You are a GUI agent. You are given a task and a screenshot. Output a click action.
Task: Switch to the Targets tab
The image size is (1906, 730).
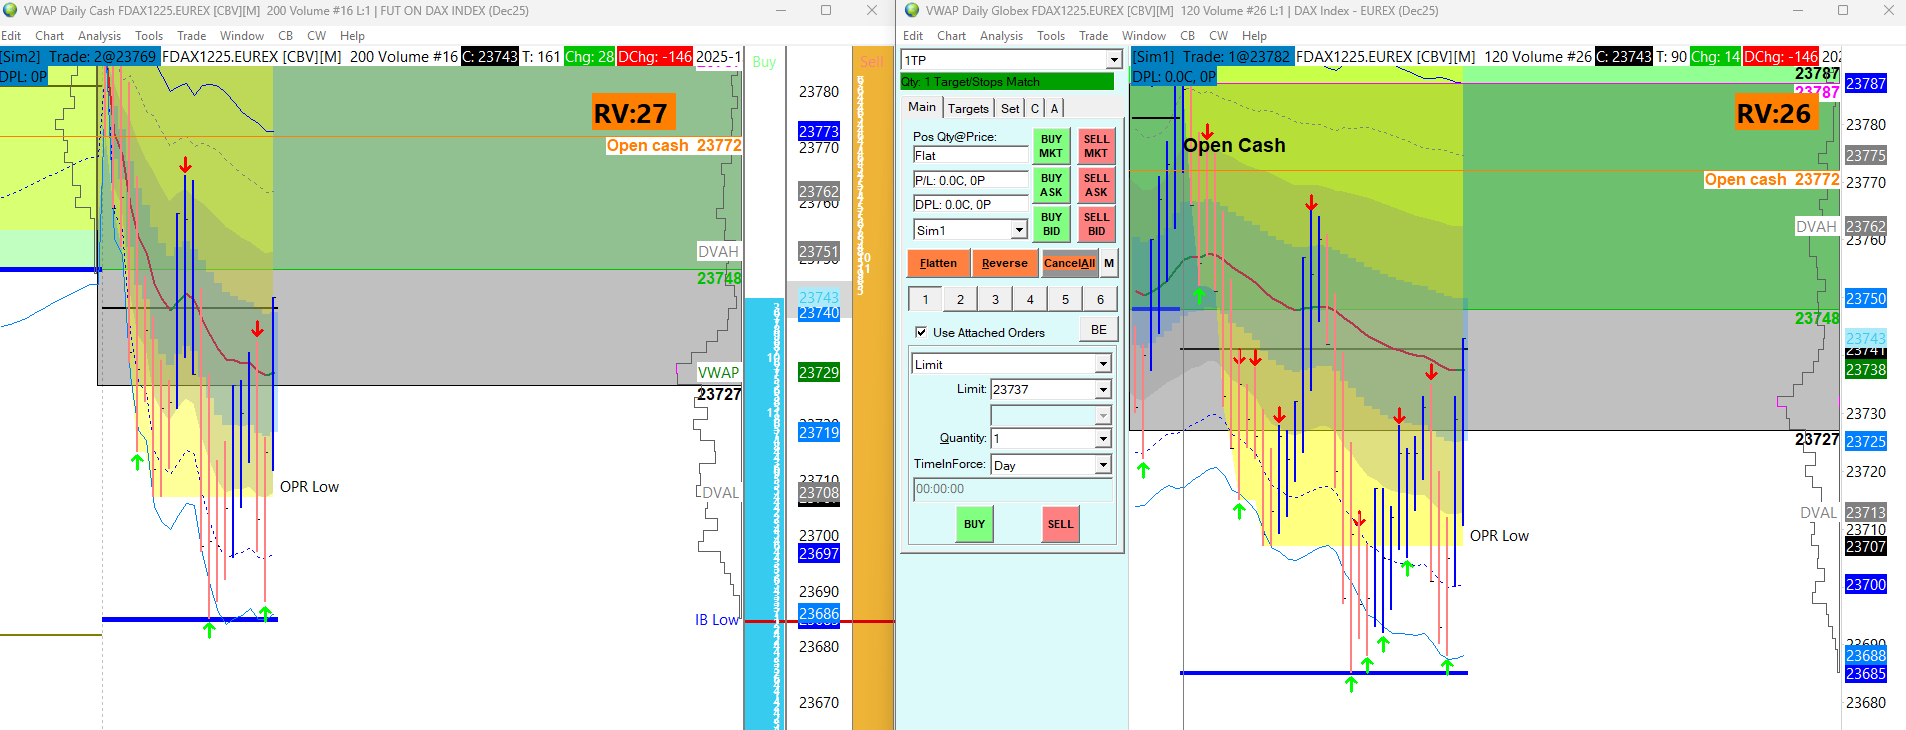pos(968,108)
